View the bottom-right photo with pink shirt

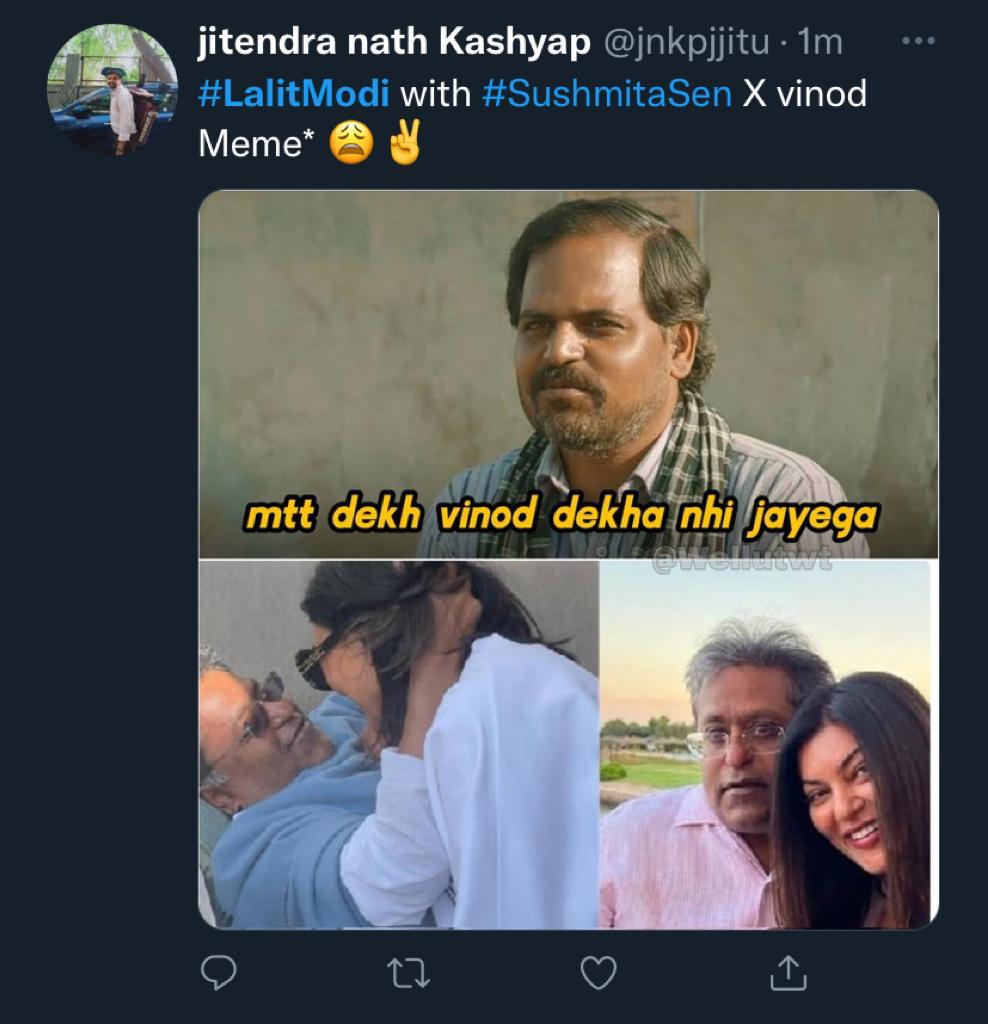pos(768,745)
